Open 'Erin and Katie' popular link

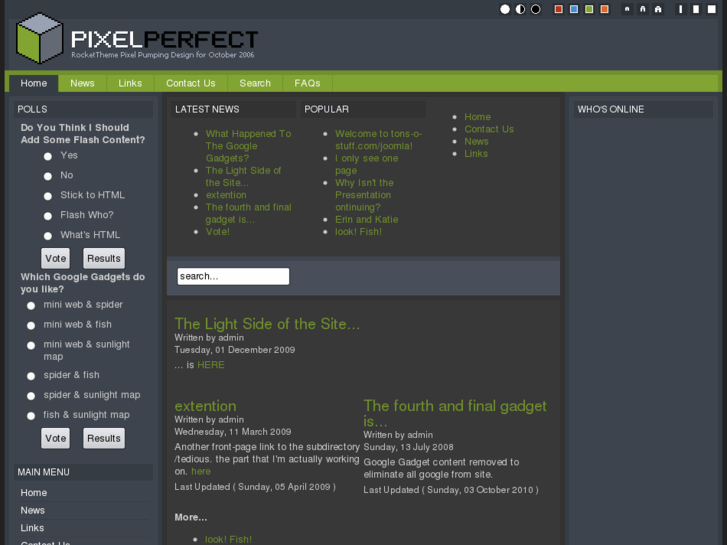pyautogui.click(x=367, y=219)
